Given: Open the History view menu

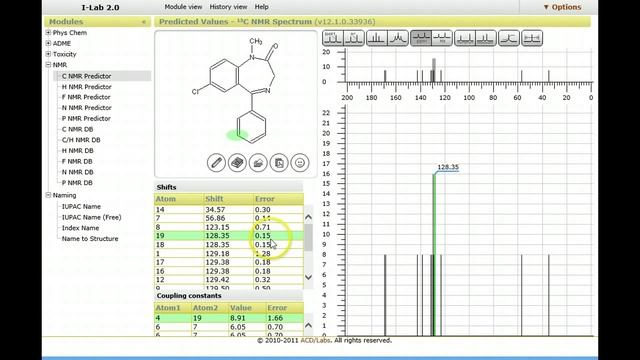Looking at the screenshot, I should click(x=228, y=7).
